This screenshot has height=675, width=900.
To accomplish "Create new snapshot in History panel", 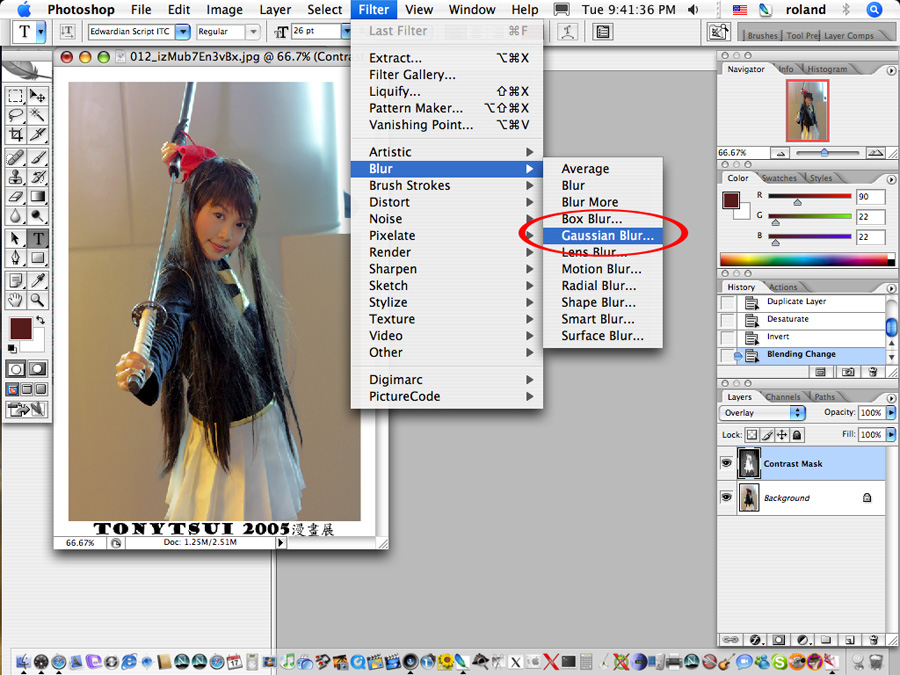I will click(x=849, y=371).
